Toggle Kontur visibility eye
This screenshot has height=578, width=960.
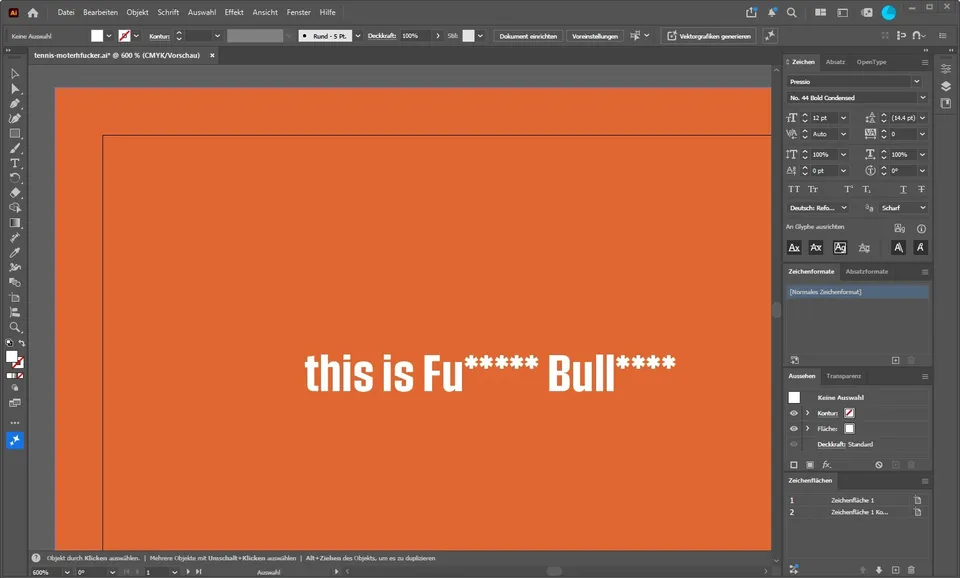click(x=793, y=413)
